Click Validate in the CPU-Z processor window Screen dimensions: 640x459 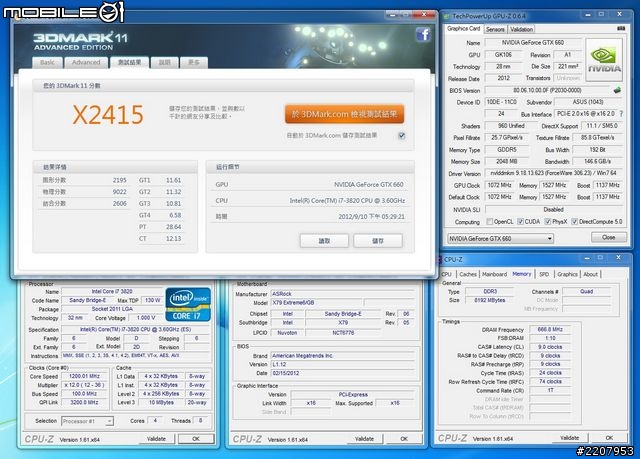(156, 439)
